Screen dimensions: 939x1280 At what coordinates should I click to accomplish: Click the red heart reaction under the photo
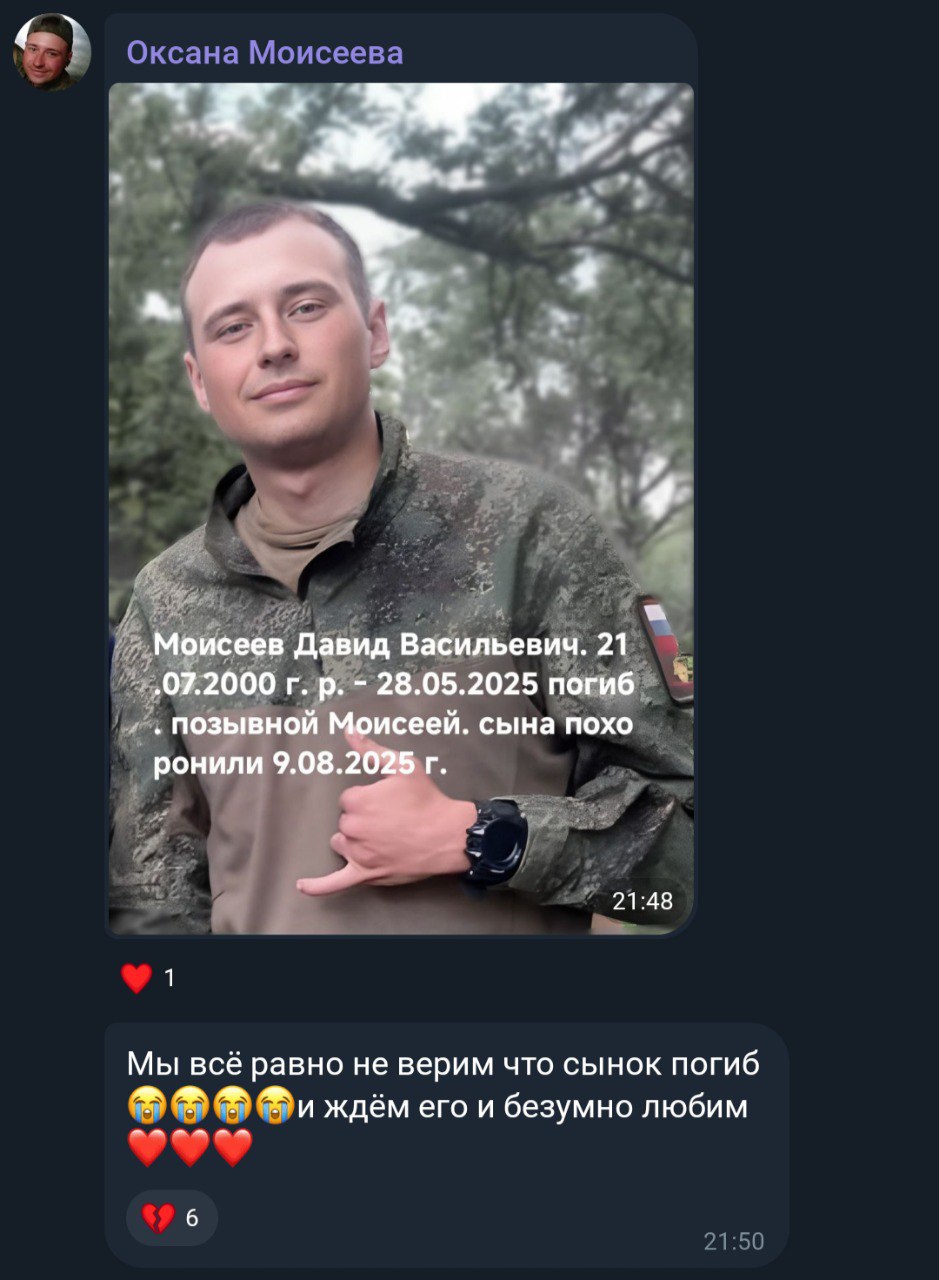point(136,978)
